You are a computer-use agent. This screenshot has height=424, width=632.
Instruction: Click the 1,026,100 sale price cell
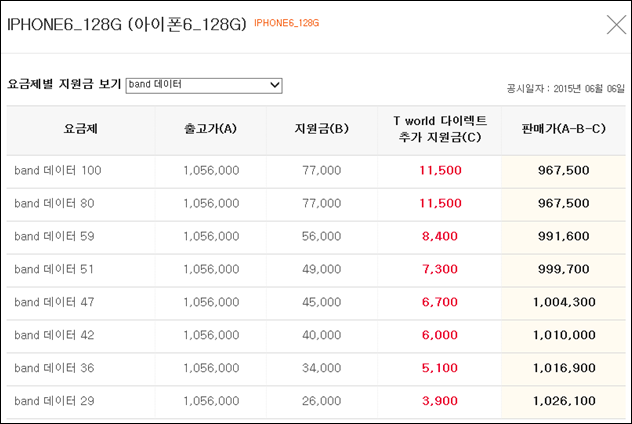563,401
